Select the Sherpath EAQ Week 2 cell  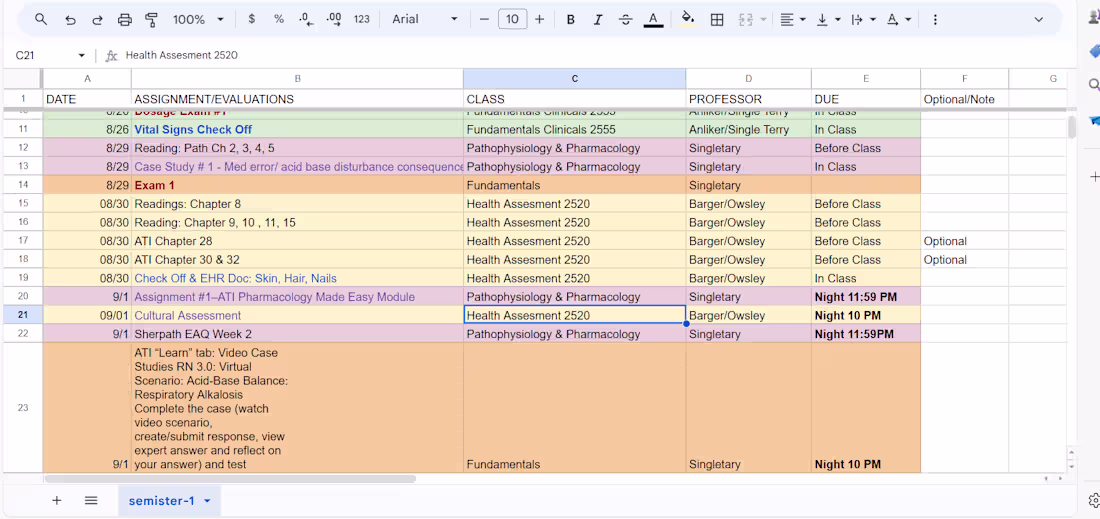(297, 334)
